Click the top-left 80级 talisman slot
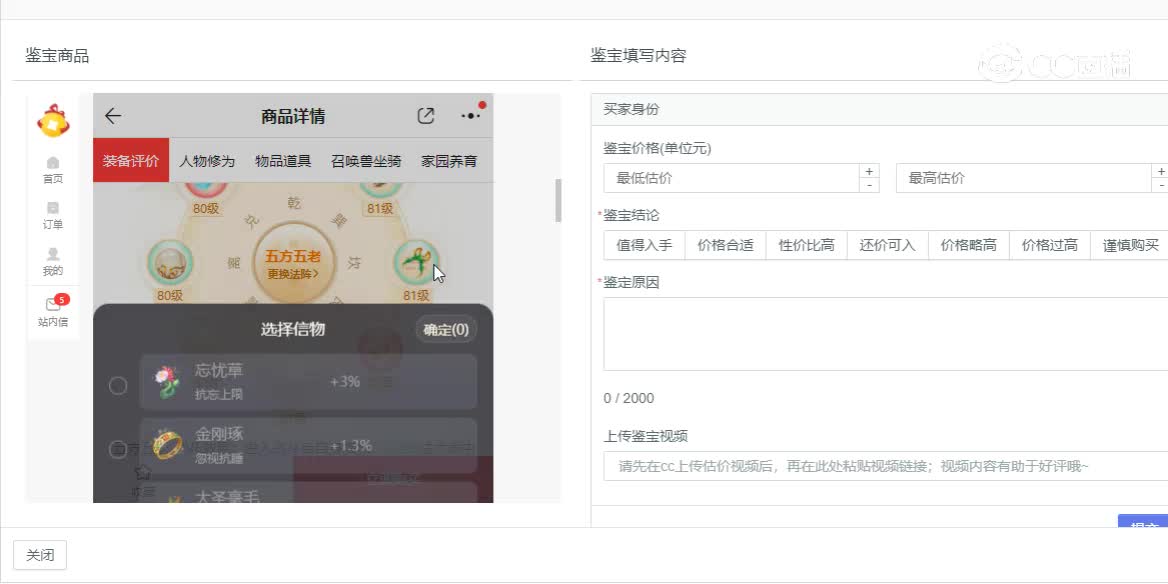Viewport: 1168px width, 584px height. click(x=206, y=191)
